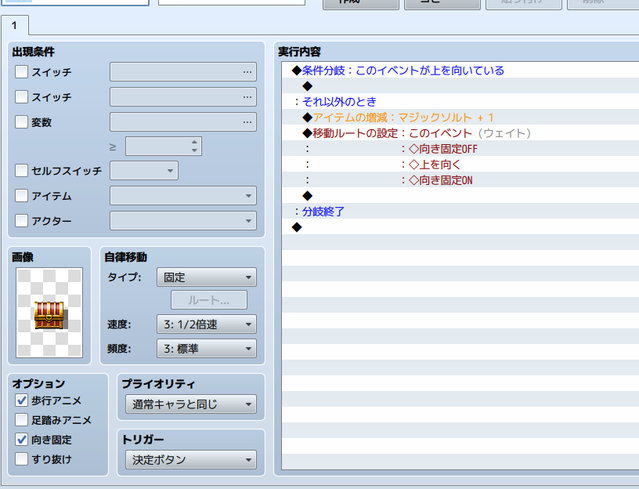Open first switch selector ellipsis field
This screenshot has width=639, height=489.
183,72
